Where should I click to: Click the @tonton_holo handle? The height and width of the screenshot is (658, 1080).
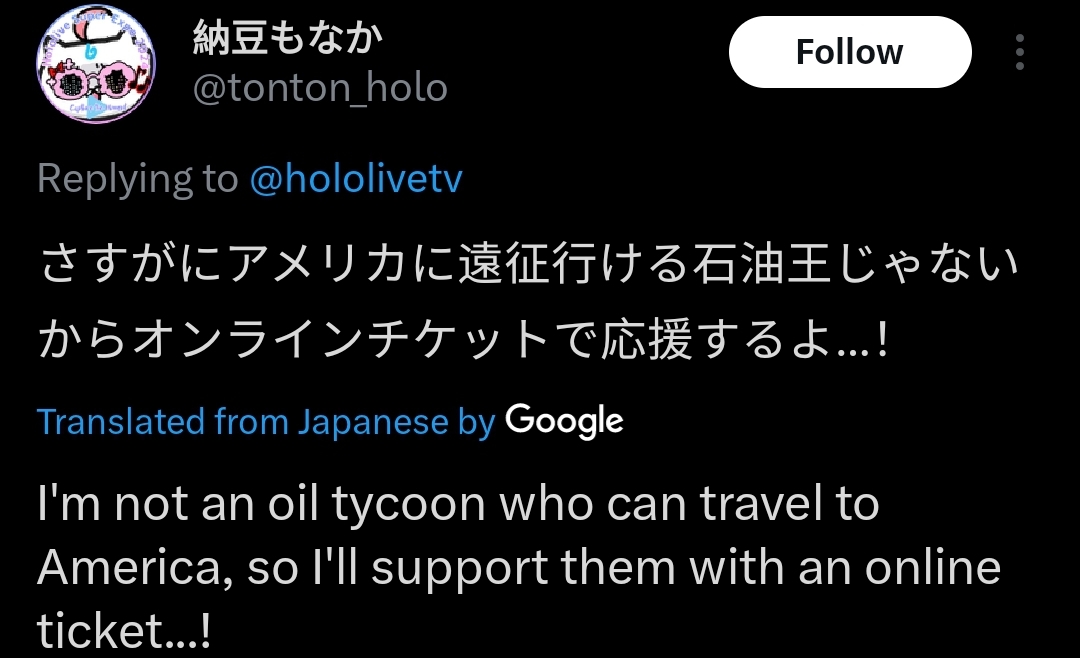point(319,89)
